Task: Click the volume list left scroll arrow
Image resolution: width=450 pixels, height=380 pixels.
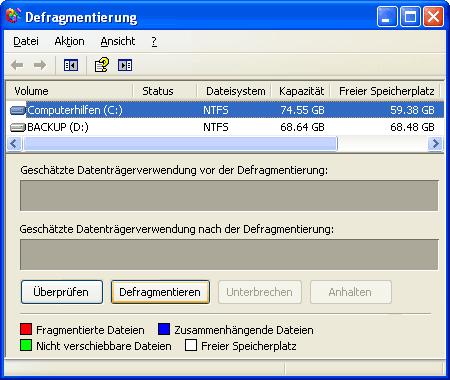Action: (x=14, y=144)
